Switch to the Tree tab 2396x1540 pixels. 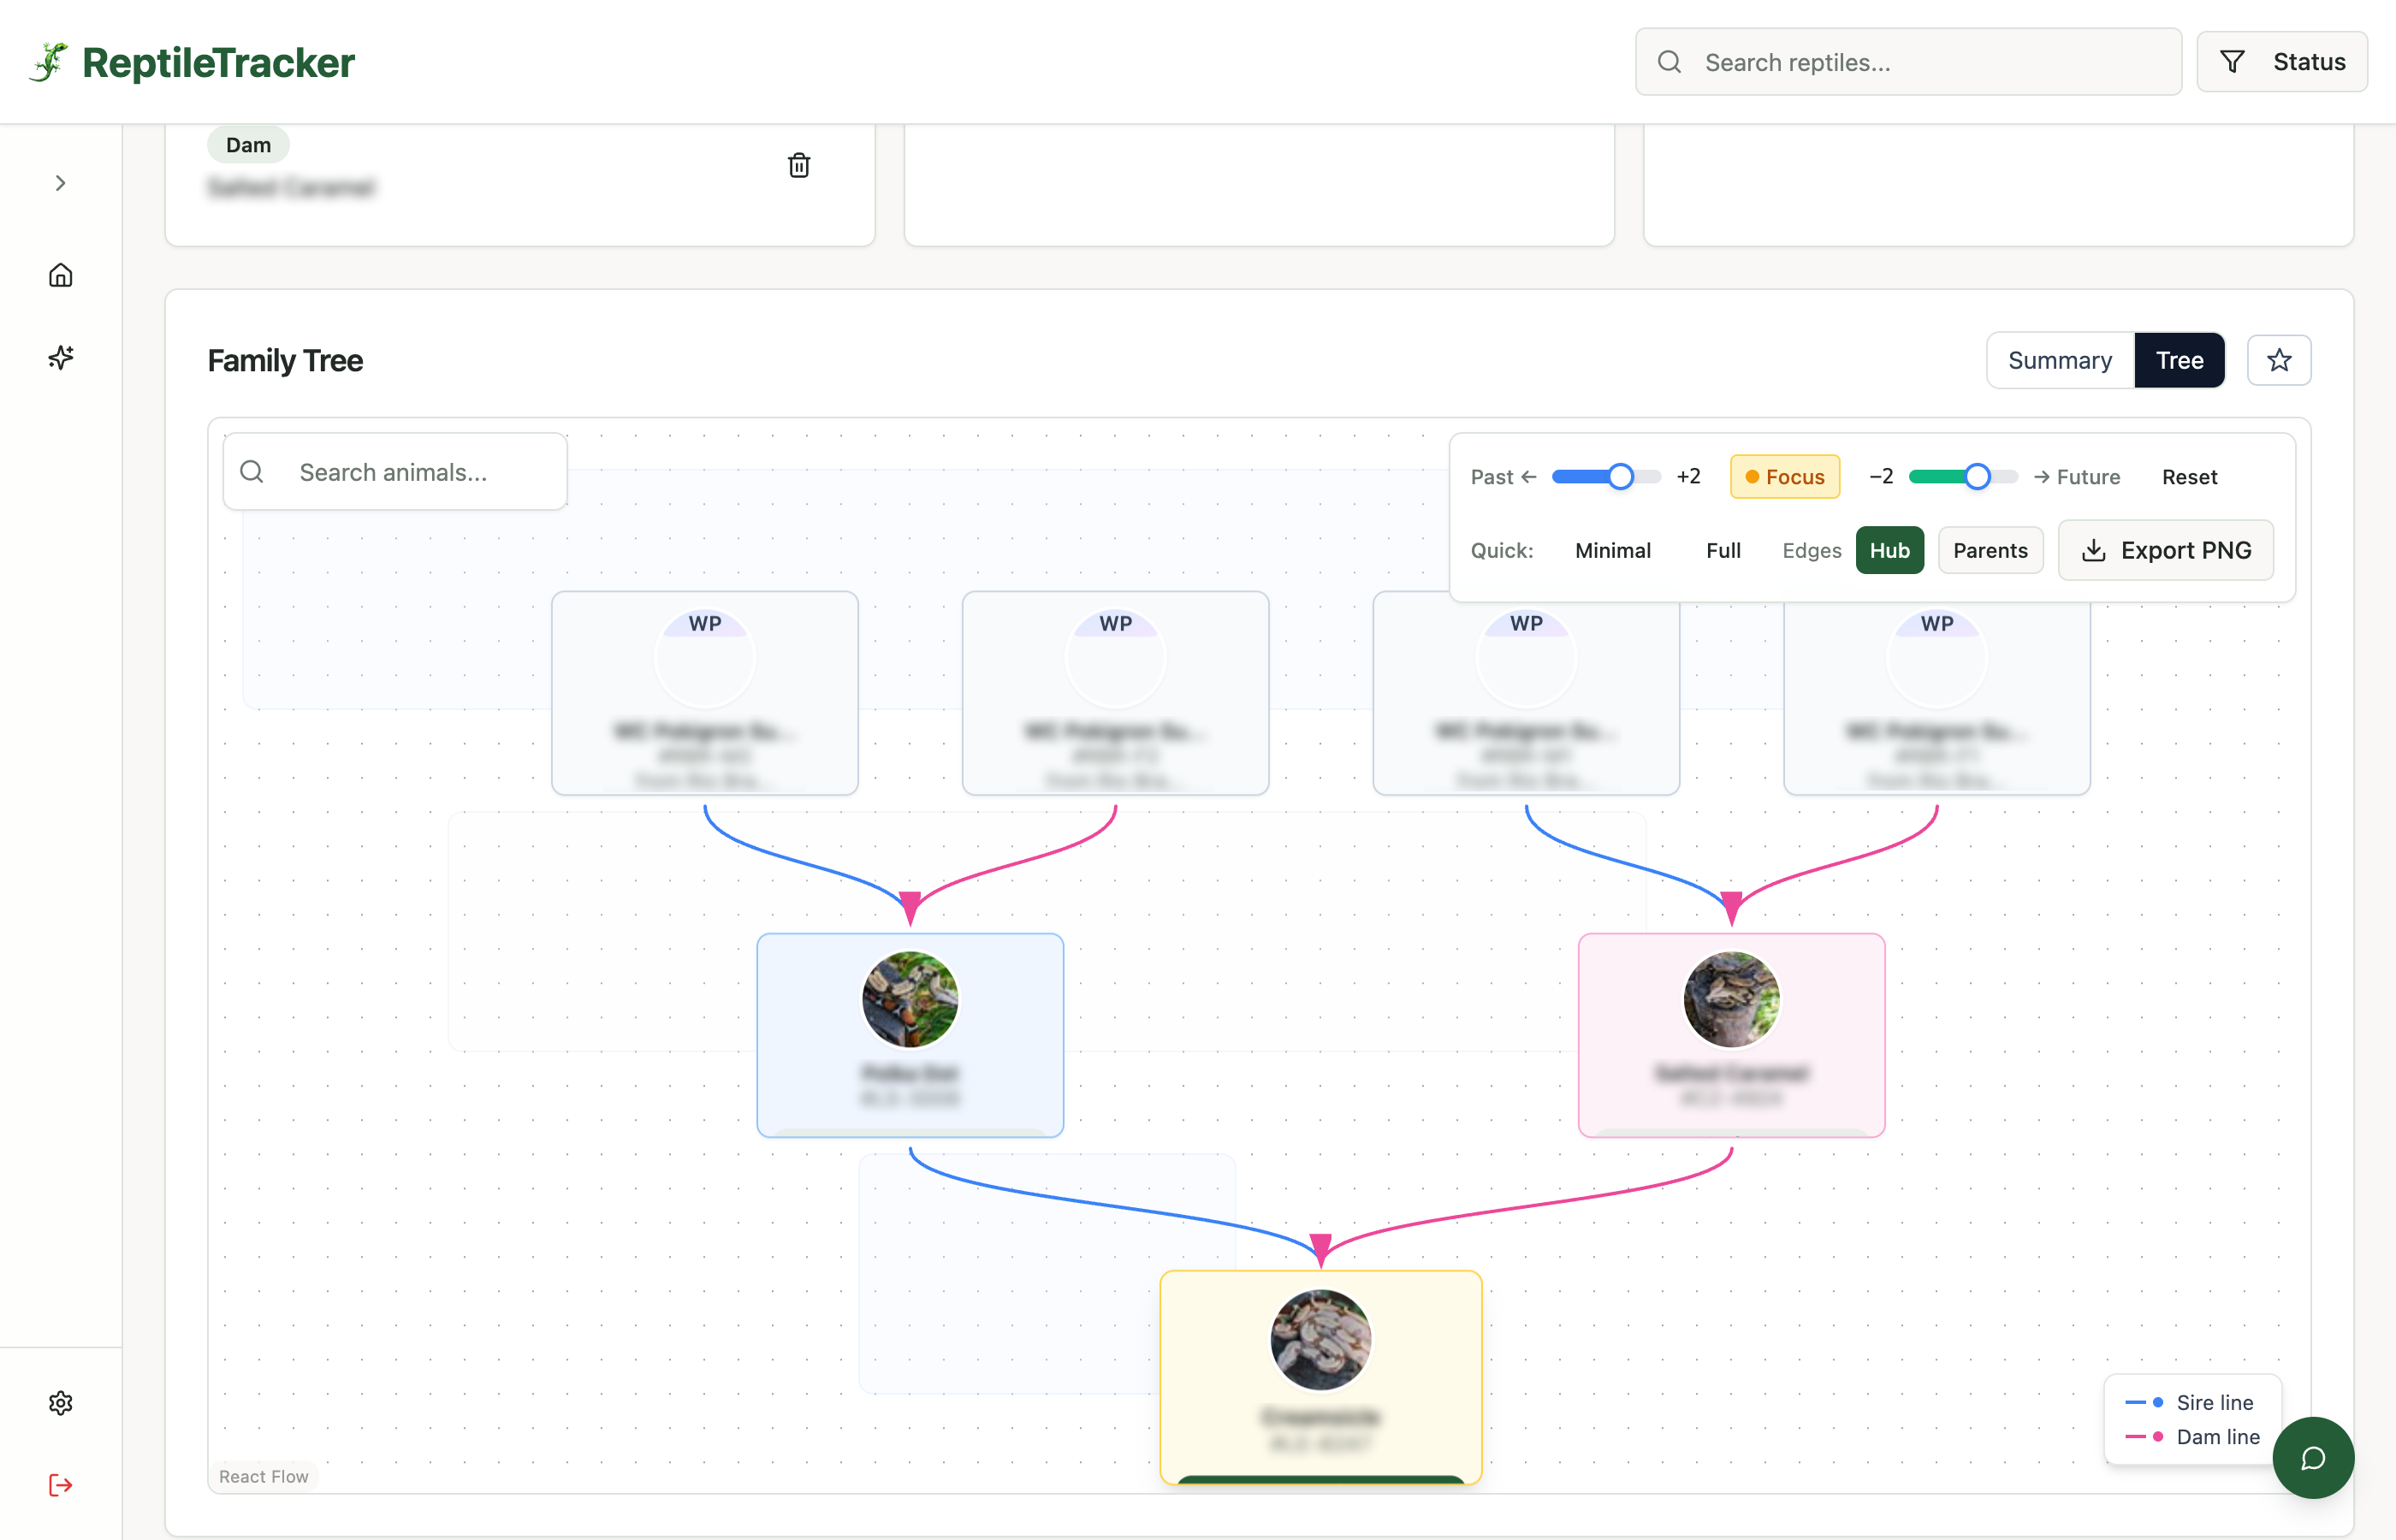(x=2178, y=360)
